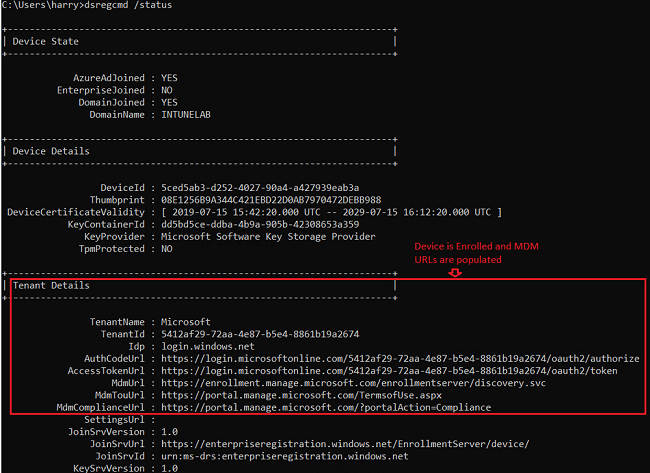650x473 pixels.
Task: Click the AuthCodeUrl login.microsoftonline.com authorize link
Action: (x=400, y=359)
